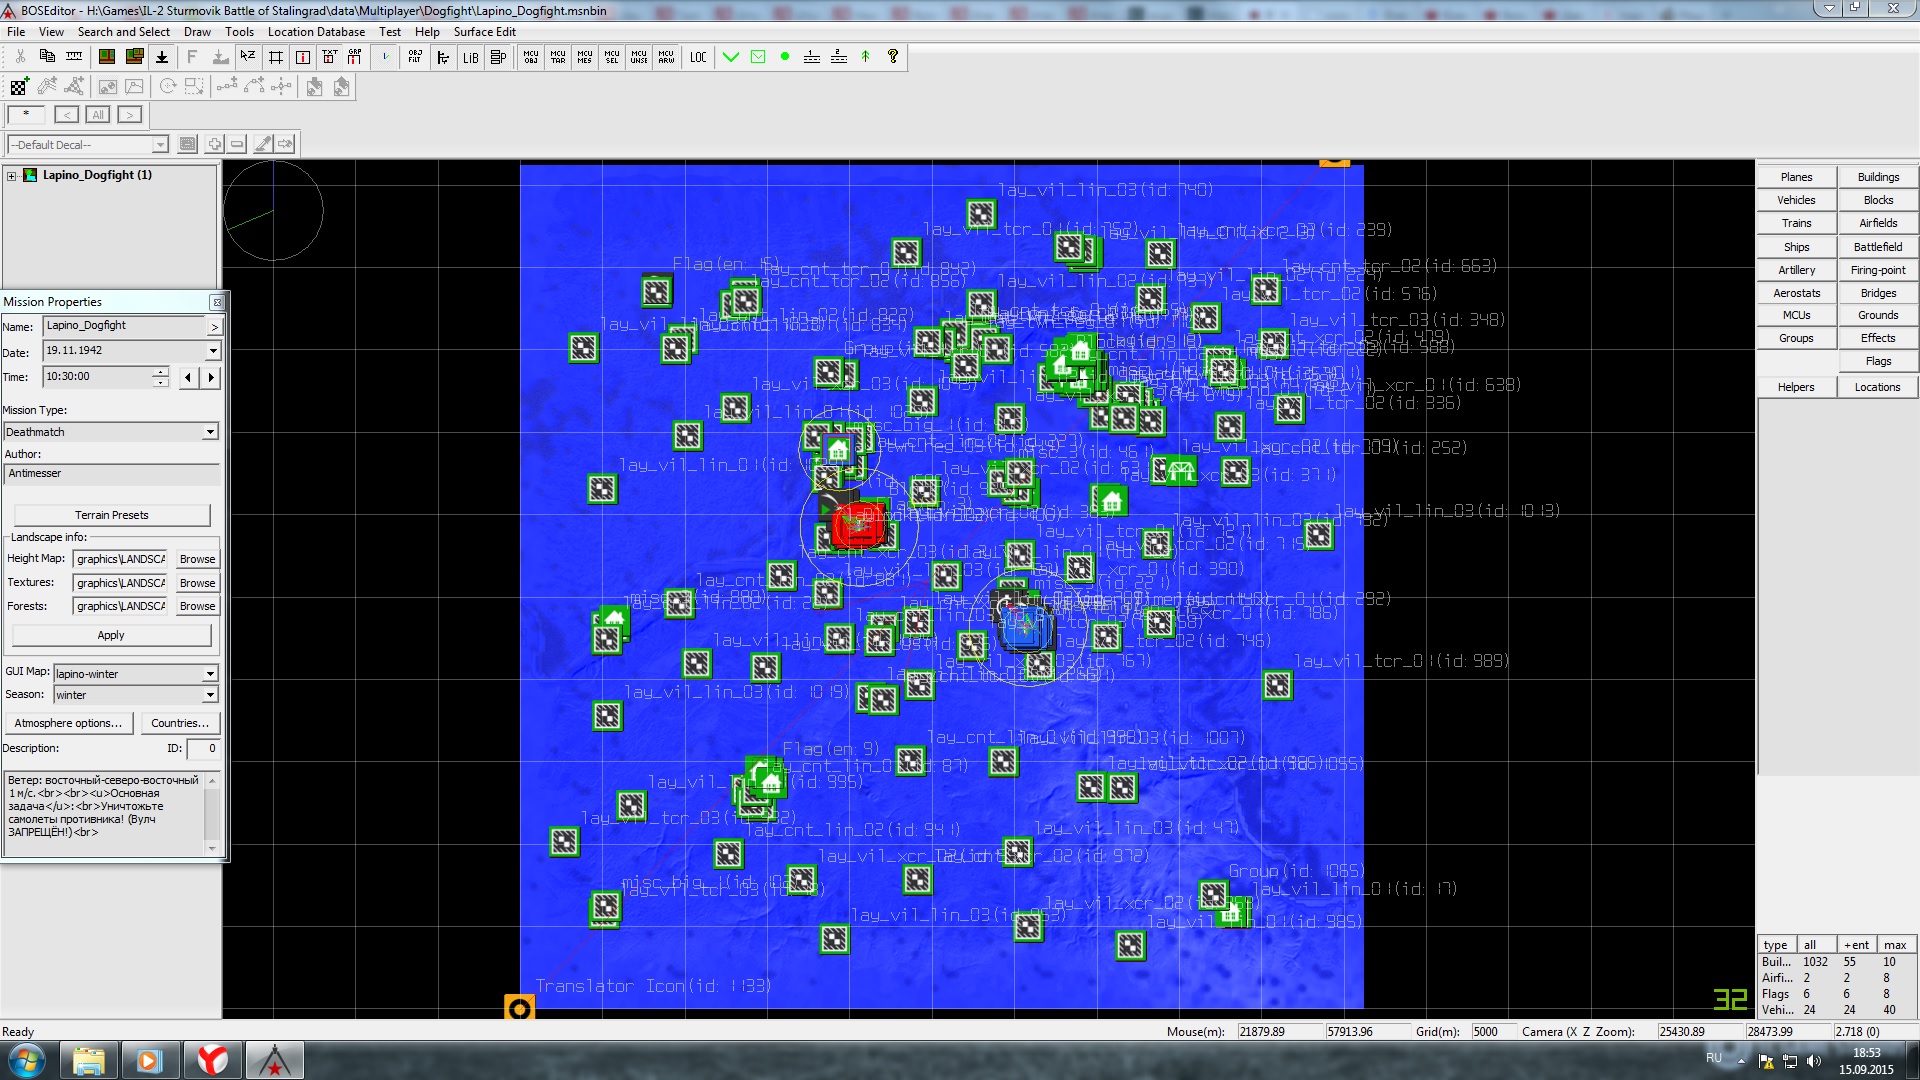Click the Copy toolbar icon

coord(47,57)
